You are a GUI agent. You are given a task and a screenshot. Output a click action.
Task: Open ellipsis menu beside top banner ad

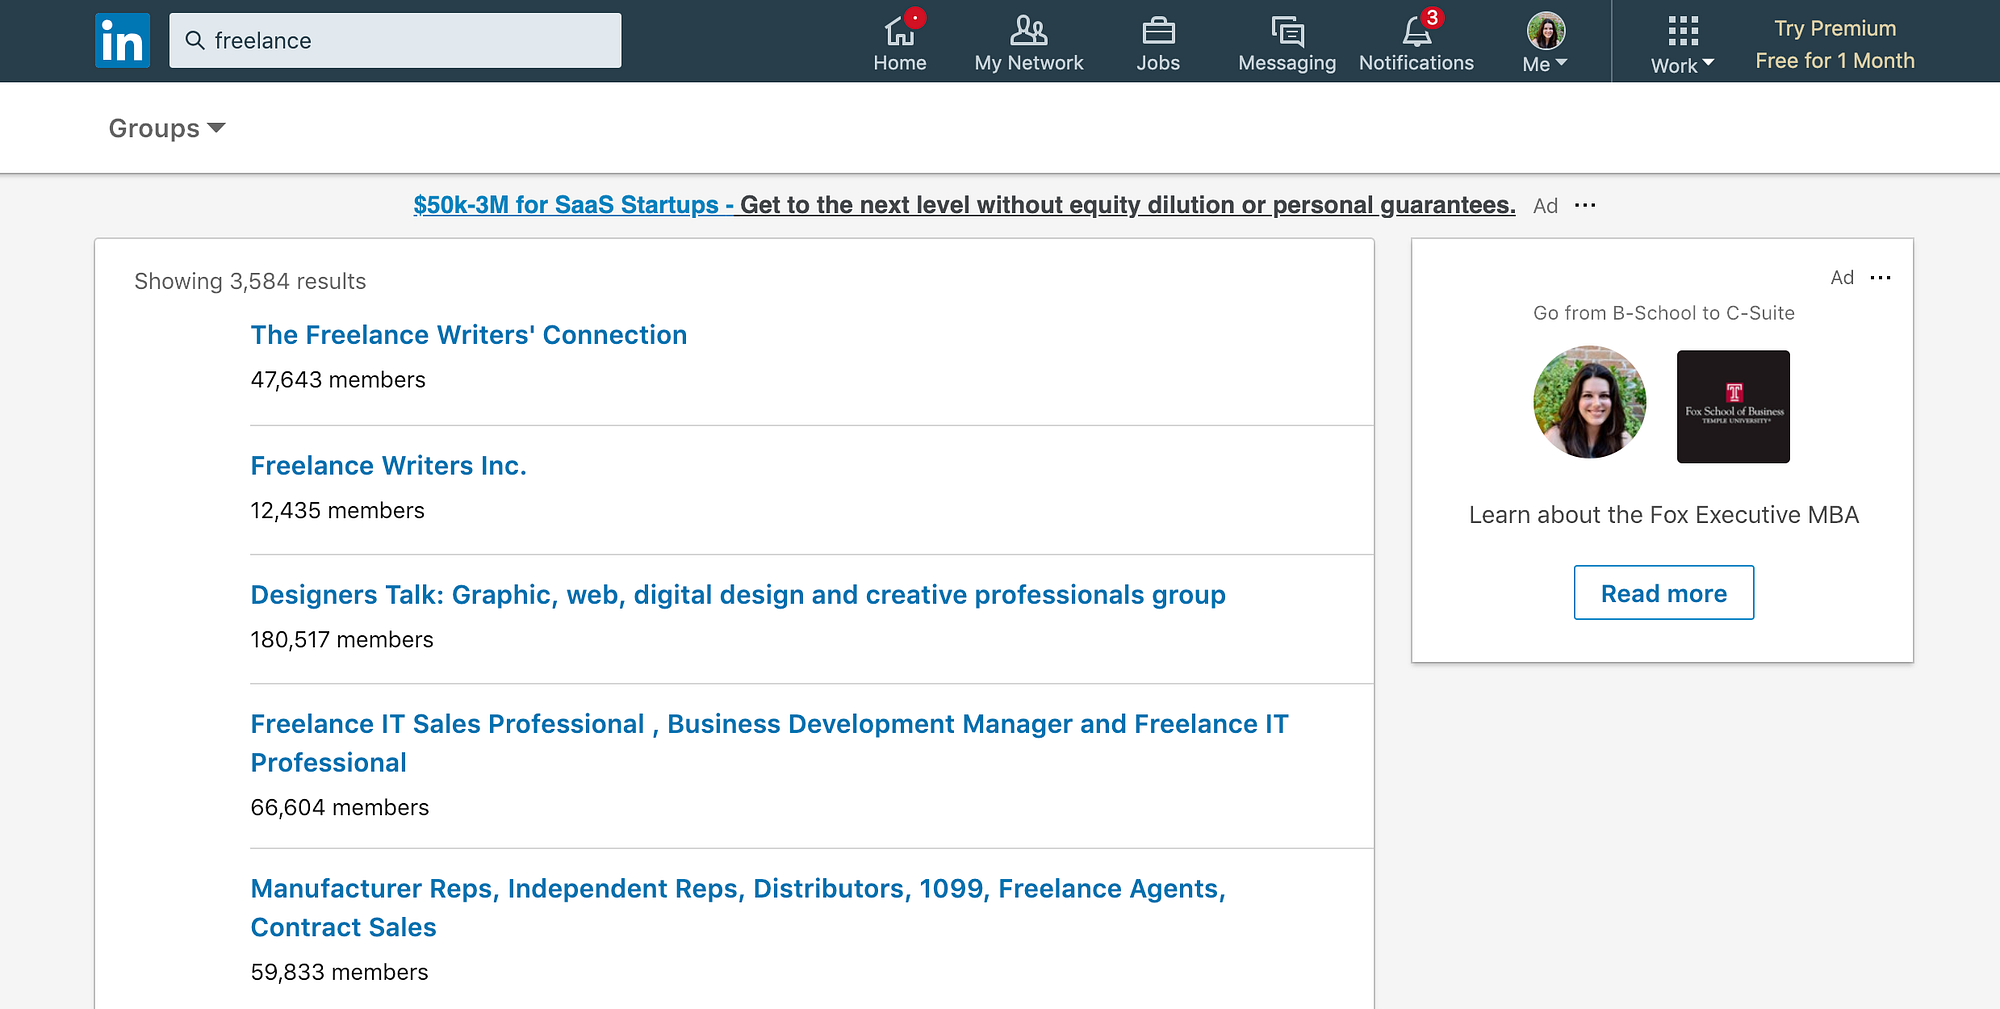coord(1585,206)
